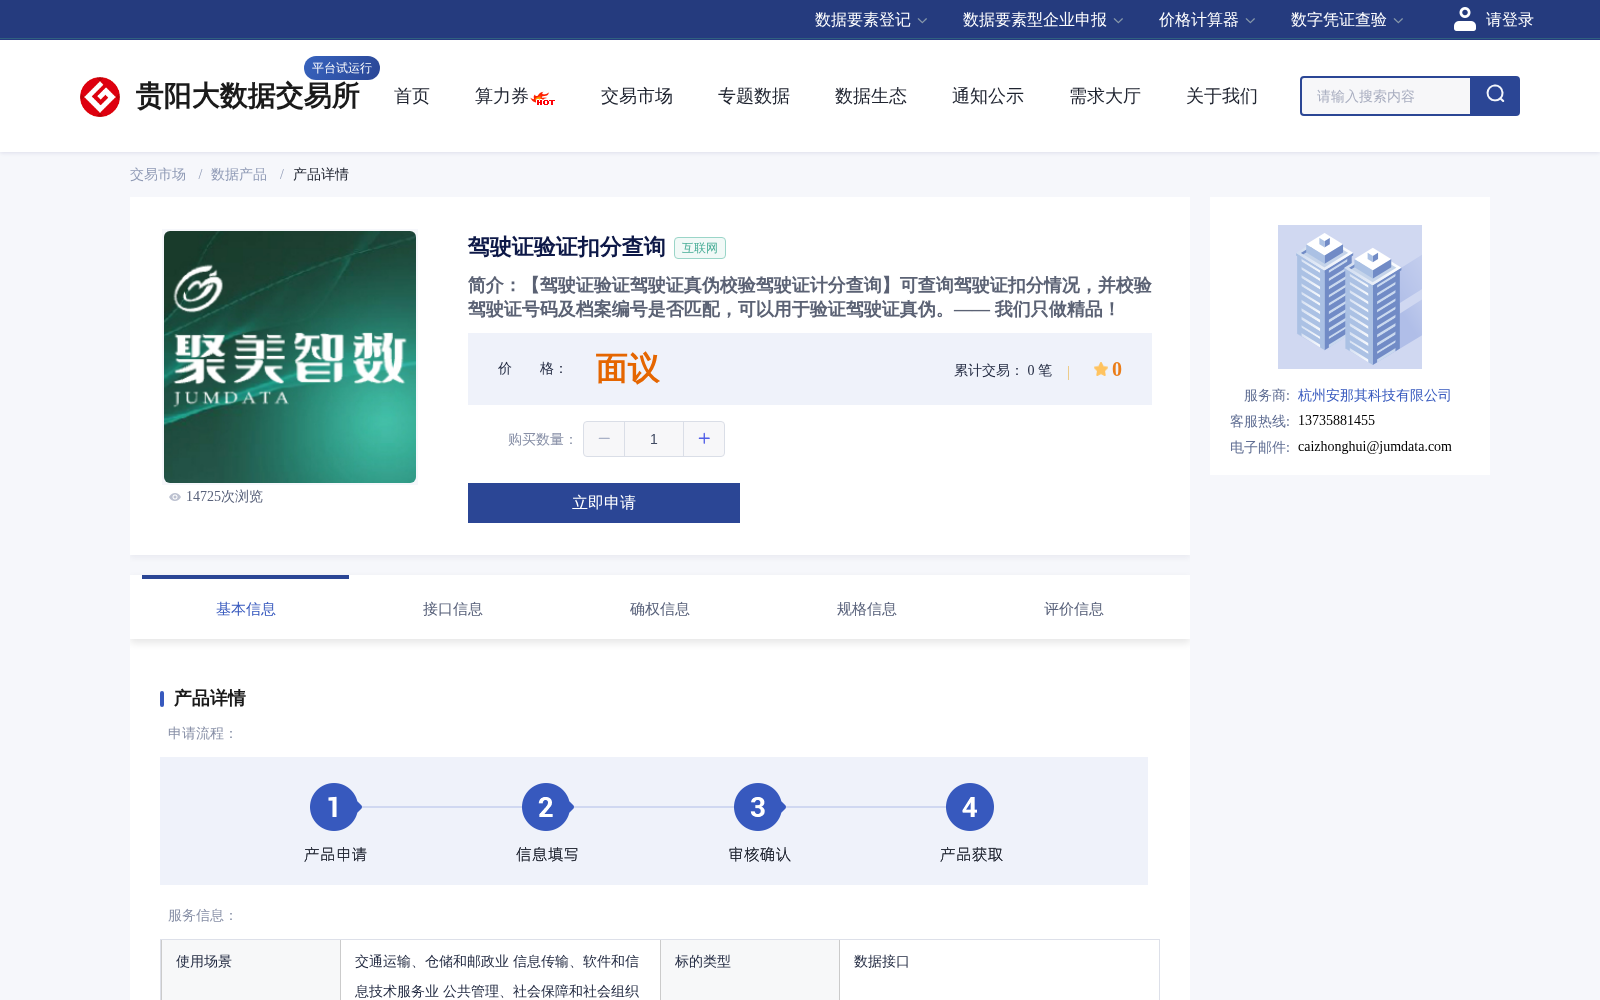Image resolution: width=1600 pixels, height=1000 pixels.
Task: Click step 2 信息填写 circle
Action: click(546, 807)
